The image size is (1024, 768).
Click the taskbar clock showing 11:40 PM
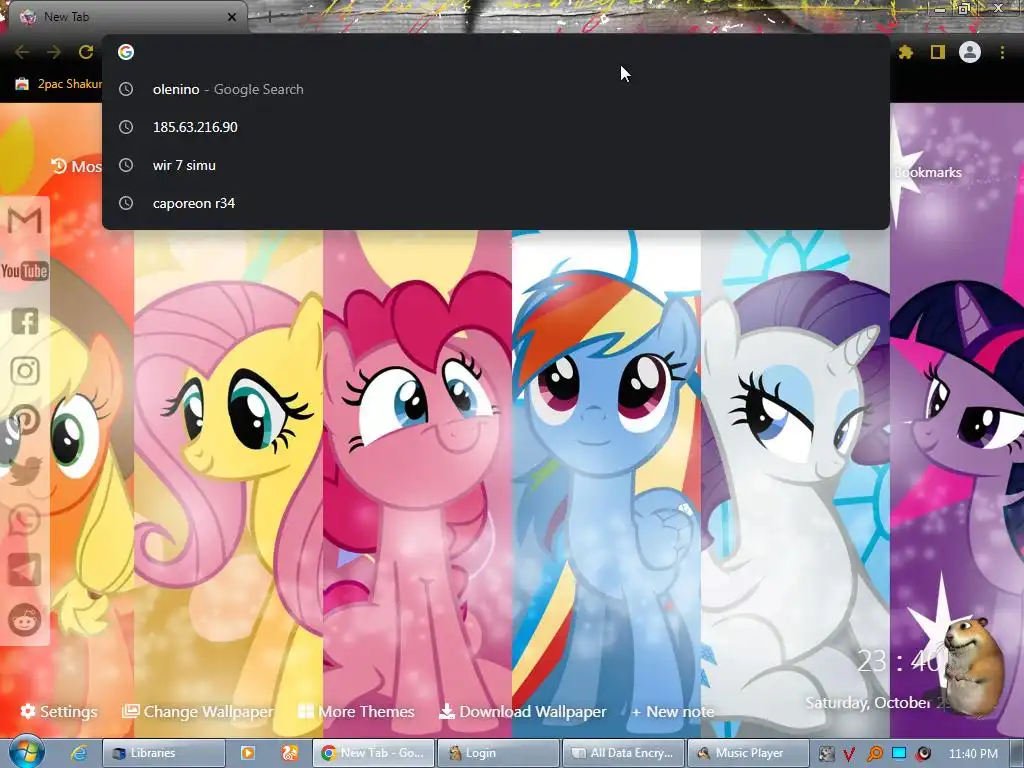(x=973, y=754)
